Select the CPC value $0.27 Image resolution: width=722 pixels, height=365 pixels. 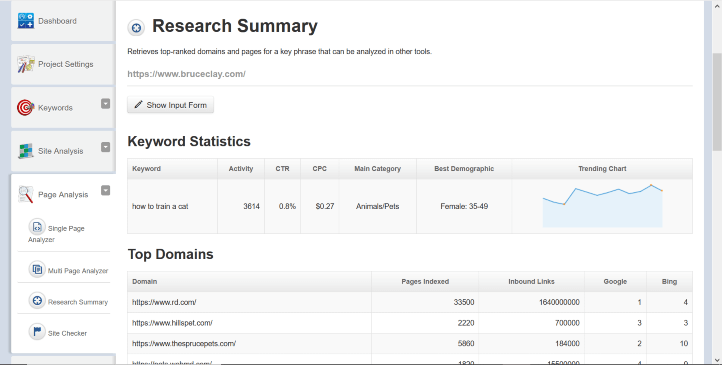pos(325,206)
